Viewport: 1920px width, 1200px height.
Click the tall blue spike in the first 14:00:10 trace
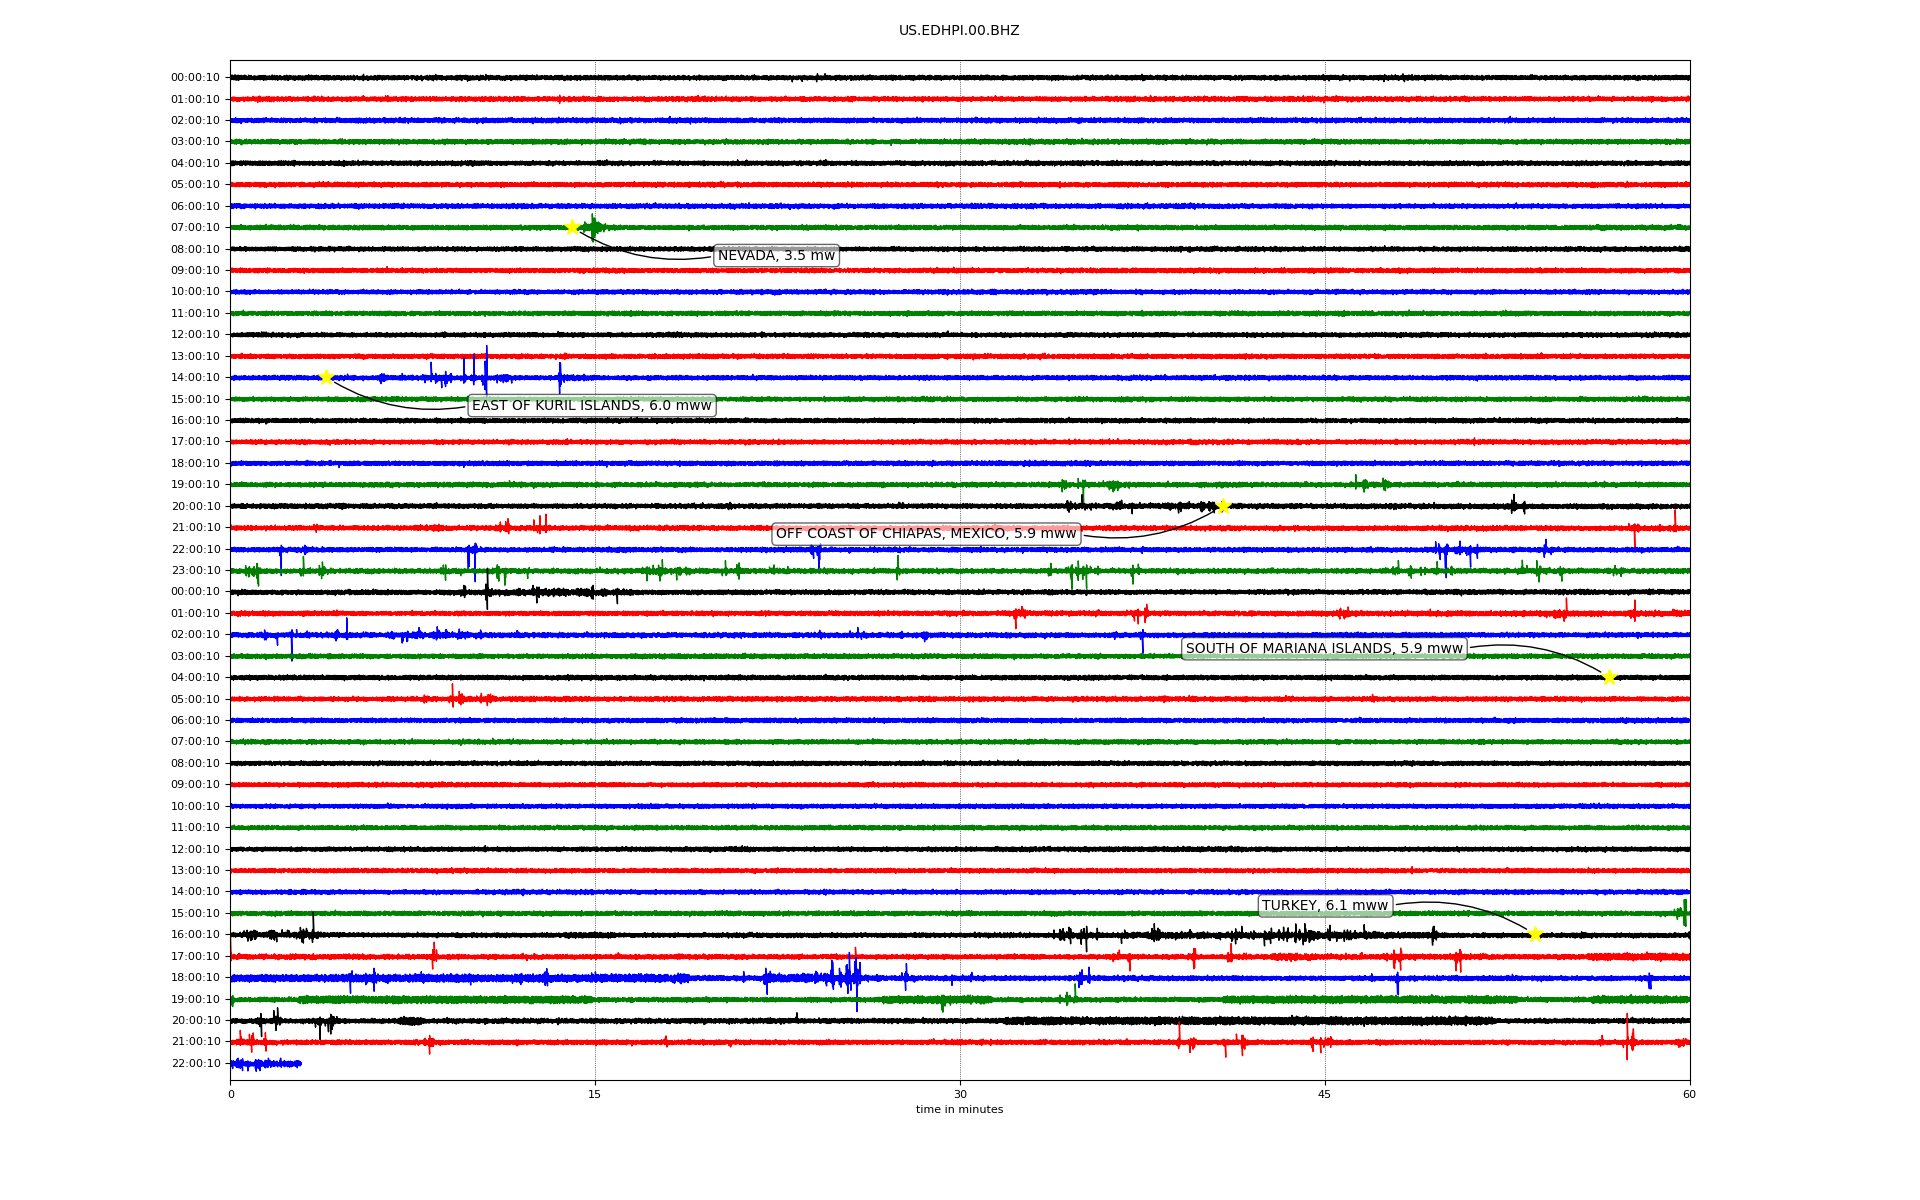[x=486, y=370]
